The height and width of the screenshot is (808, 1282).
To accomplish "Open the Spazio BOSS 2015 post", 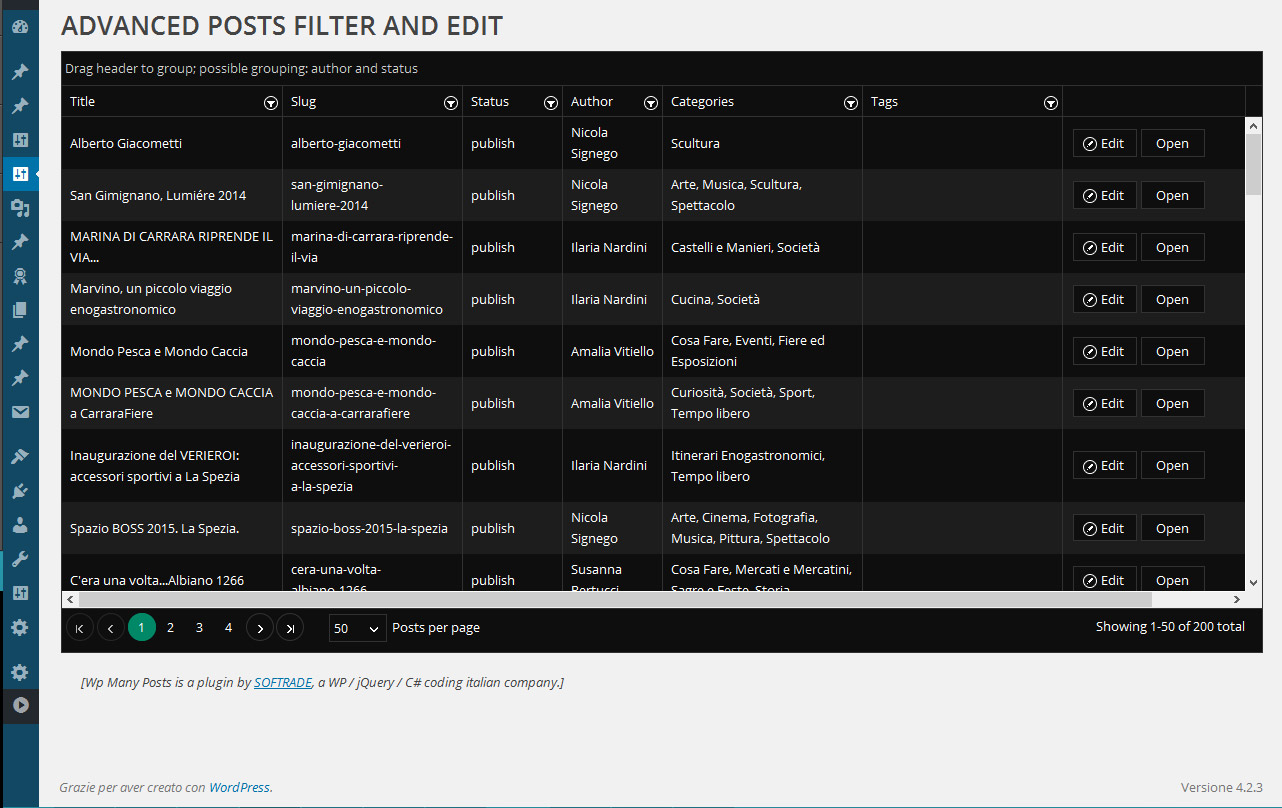I will pyautogui.click(x=1172, y=528).
